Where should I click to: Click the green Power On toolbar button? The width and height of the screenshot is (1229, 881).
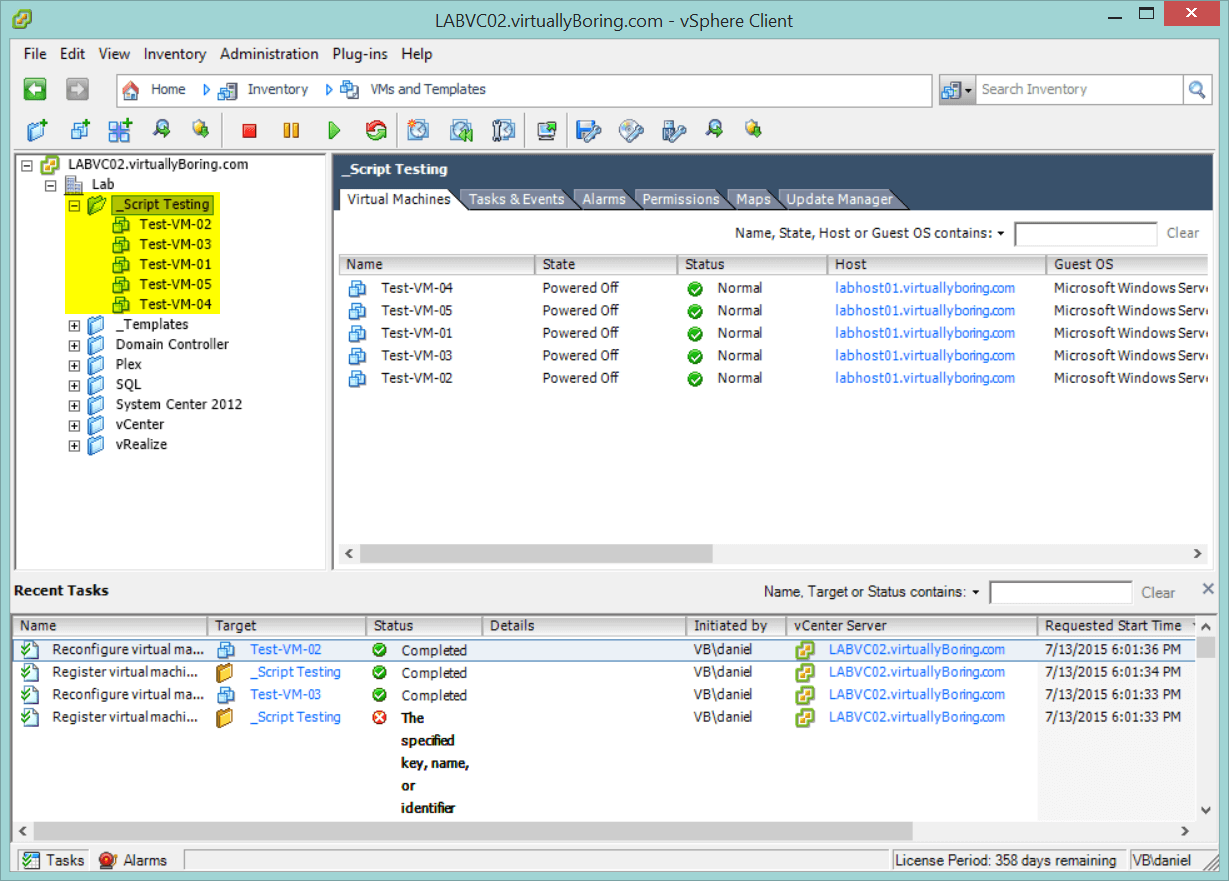[334, 130]
